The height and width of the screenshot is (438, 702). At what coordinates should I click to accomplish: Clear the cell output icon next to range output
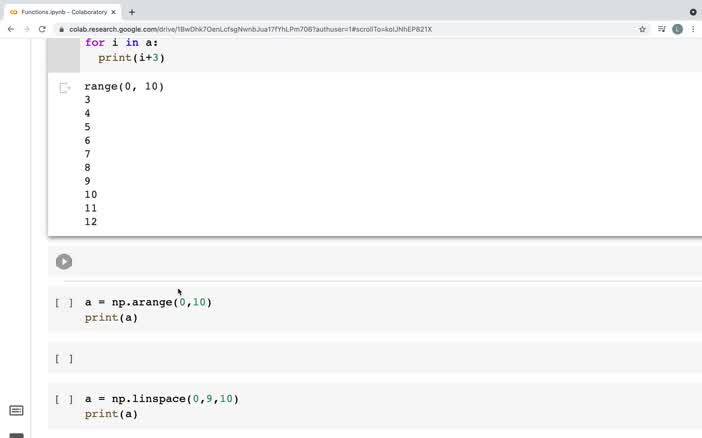64,88
